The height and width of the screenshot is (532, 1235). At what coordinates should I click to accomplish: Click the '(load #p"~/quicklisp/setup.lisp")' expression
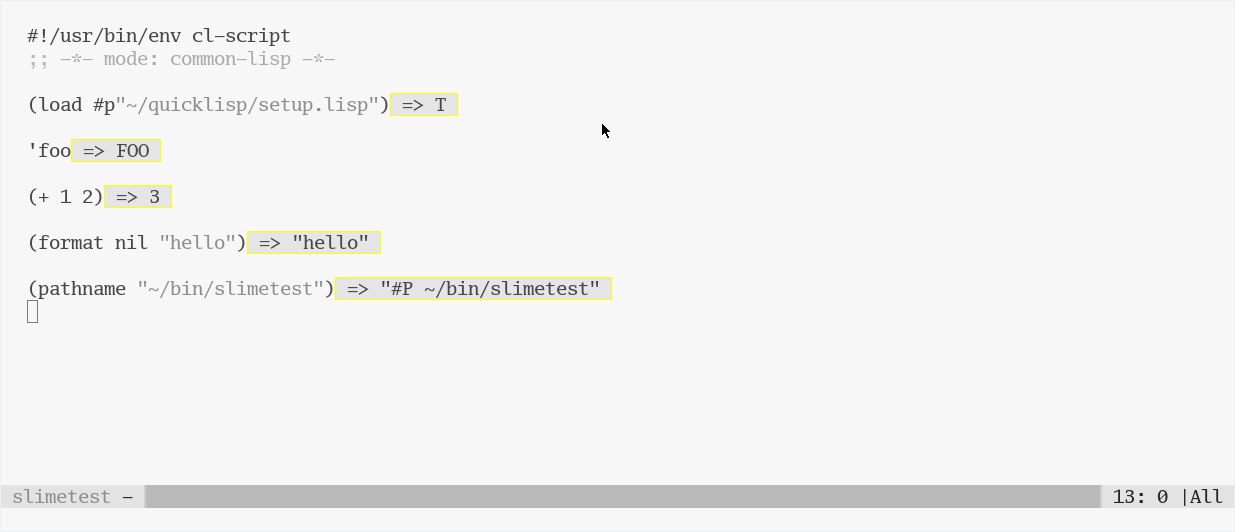(208, 105)
